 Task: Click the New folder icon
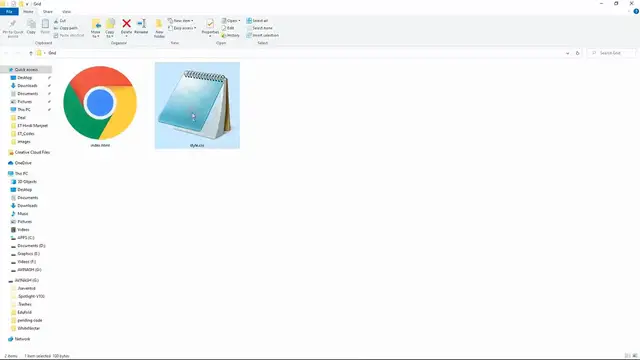point(159,24)
